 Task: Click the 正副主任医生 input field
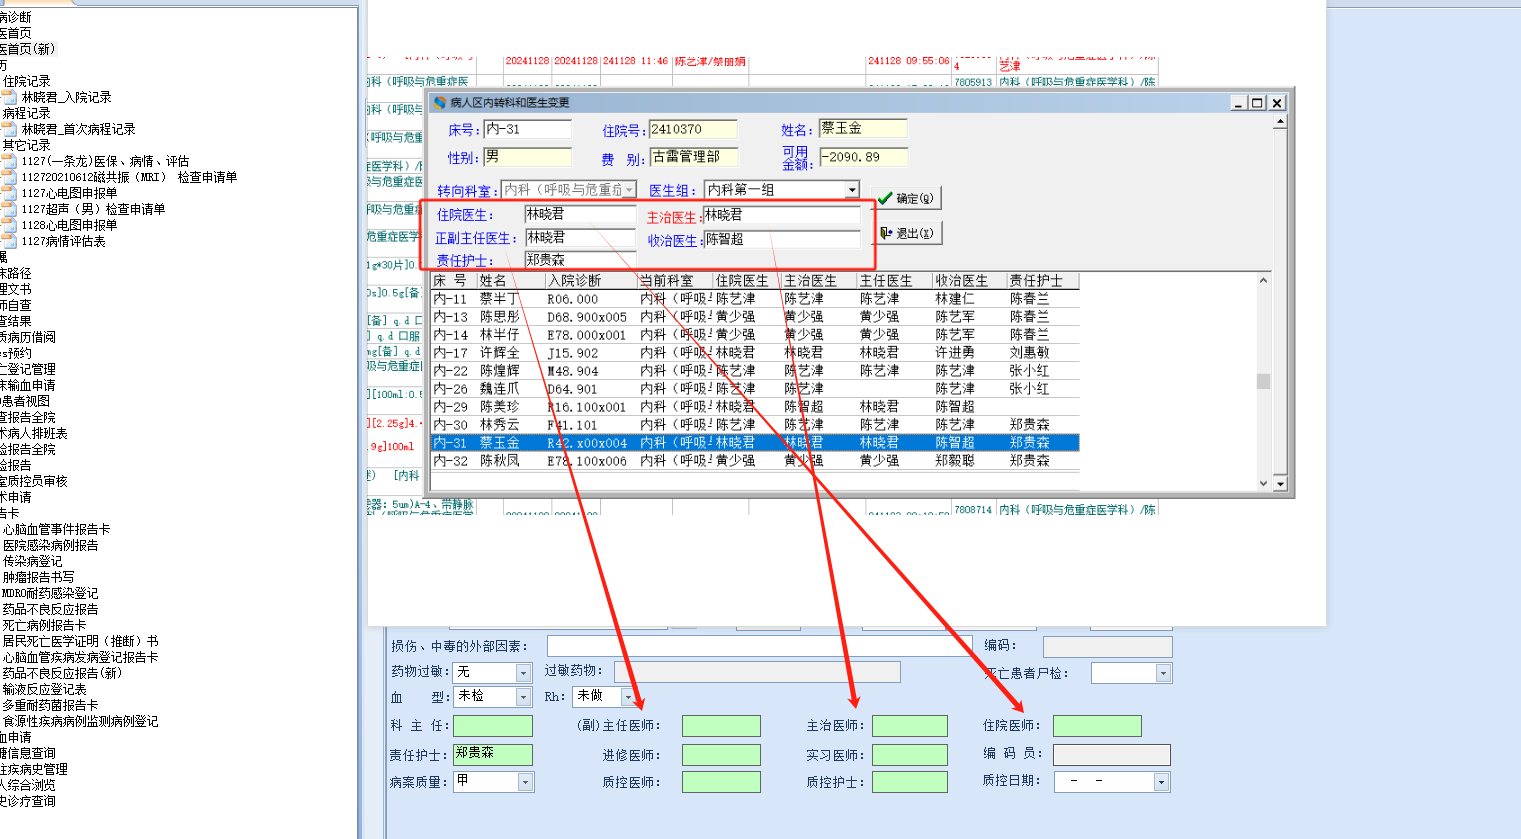580,238
